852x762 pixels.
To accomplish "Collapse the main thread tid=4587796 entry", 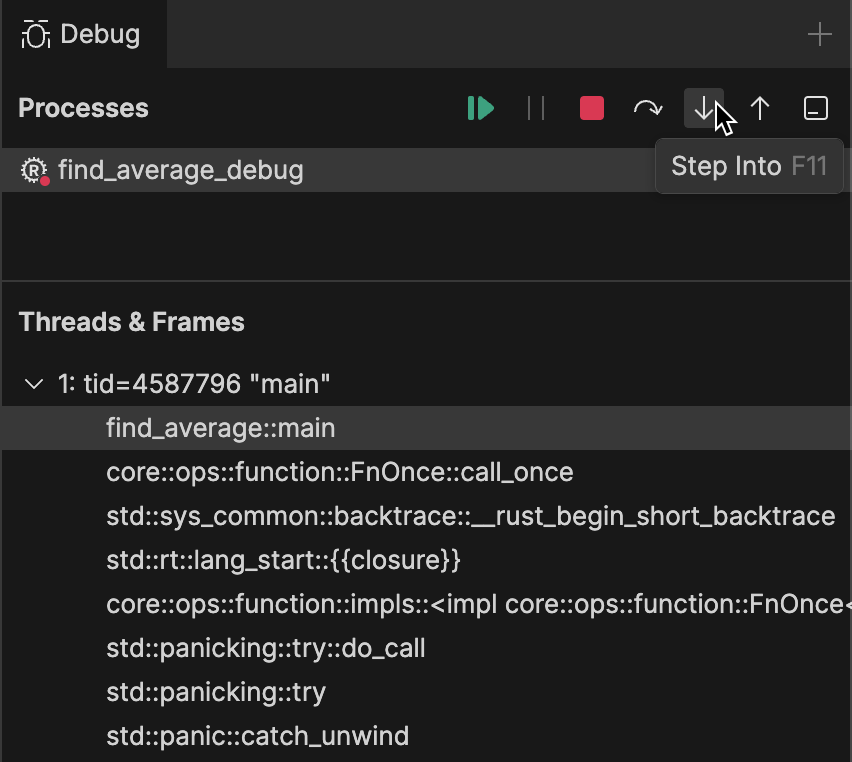I will 33,382.
